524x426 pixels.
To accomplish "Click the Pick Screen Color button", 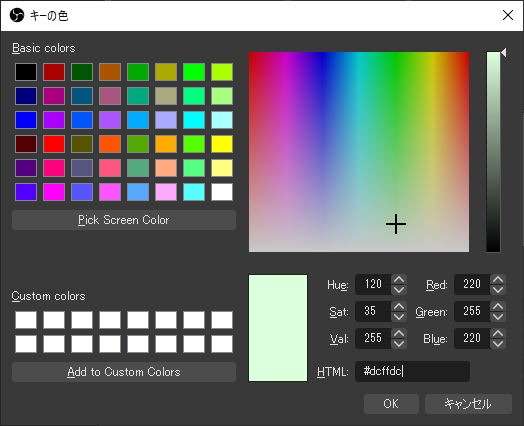I will point(124,220).
